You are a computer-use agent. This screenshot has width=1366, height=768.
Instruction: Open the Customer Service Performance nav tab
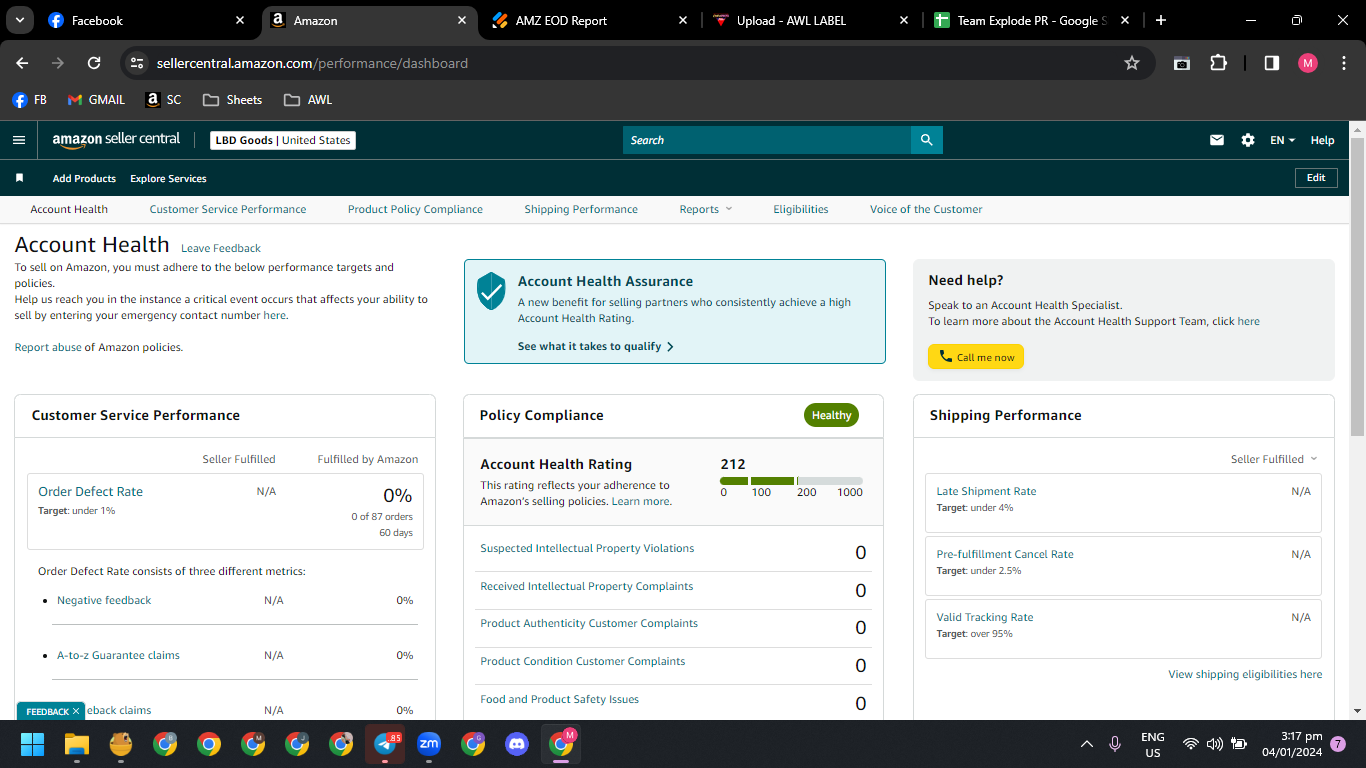coord(228,209)
